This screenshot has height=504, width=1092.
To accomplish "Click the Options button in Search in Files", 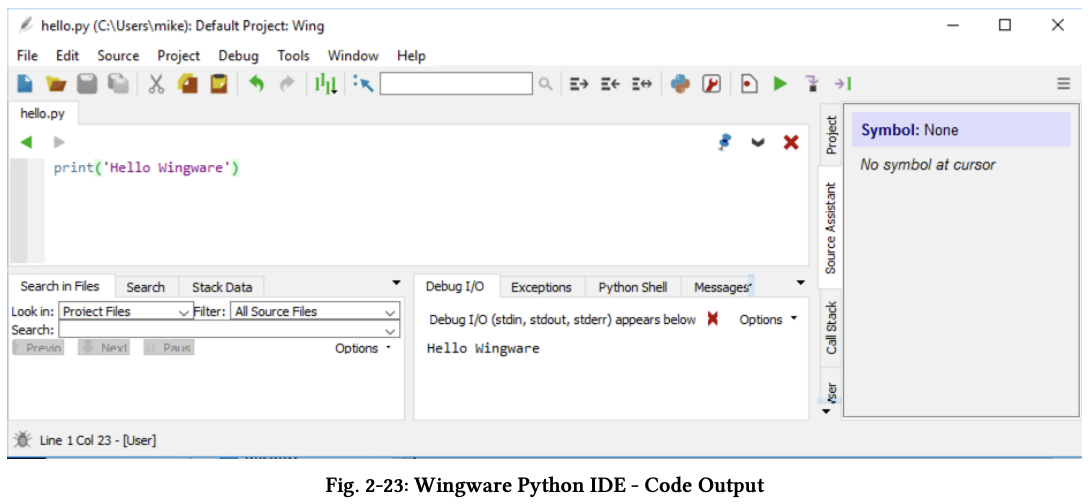I will click(362, 348).
